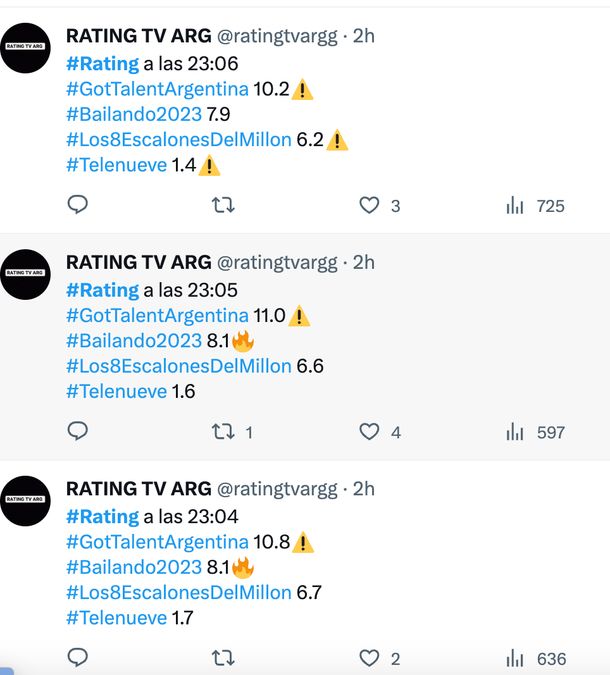Retweet the 23:05 rating tweet
The width and height of the screenshot is (610, 675).
tap(224, 432)
